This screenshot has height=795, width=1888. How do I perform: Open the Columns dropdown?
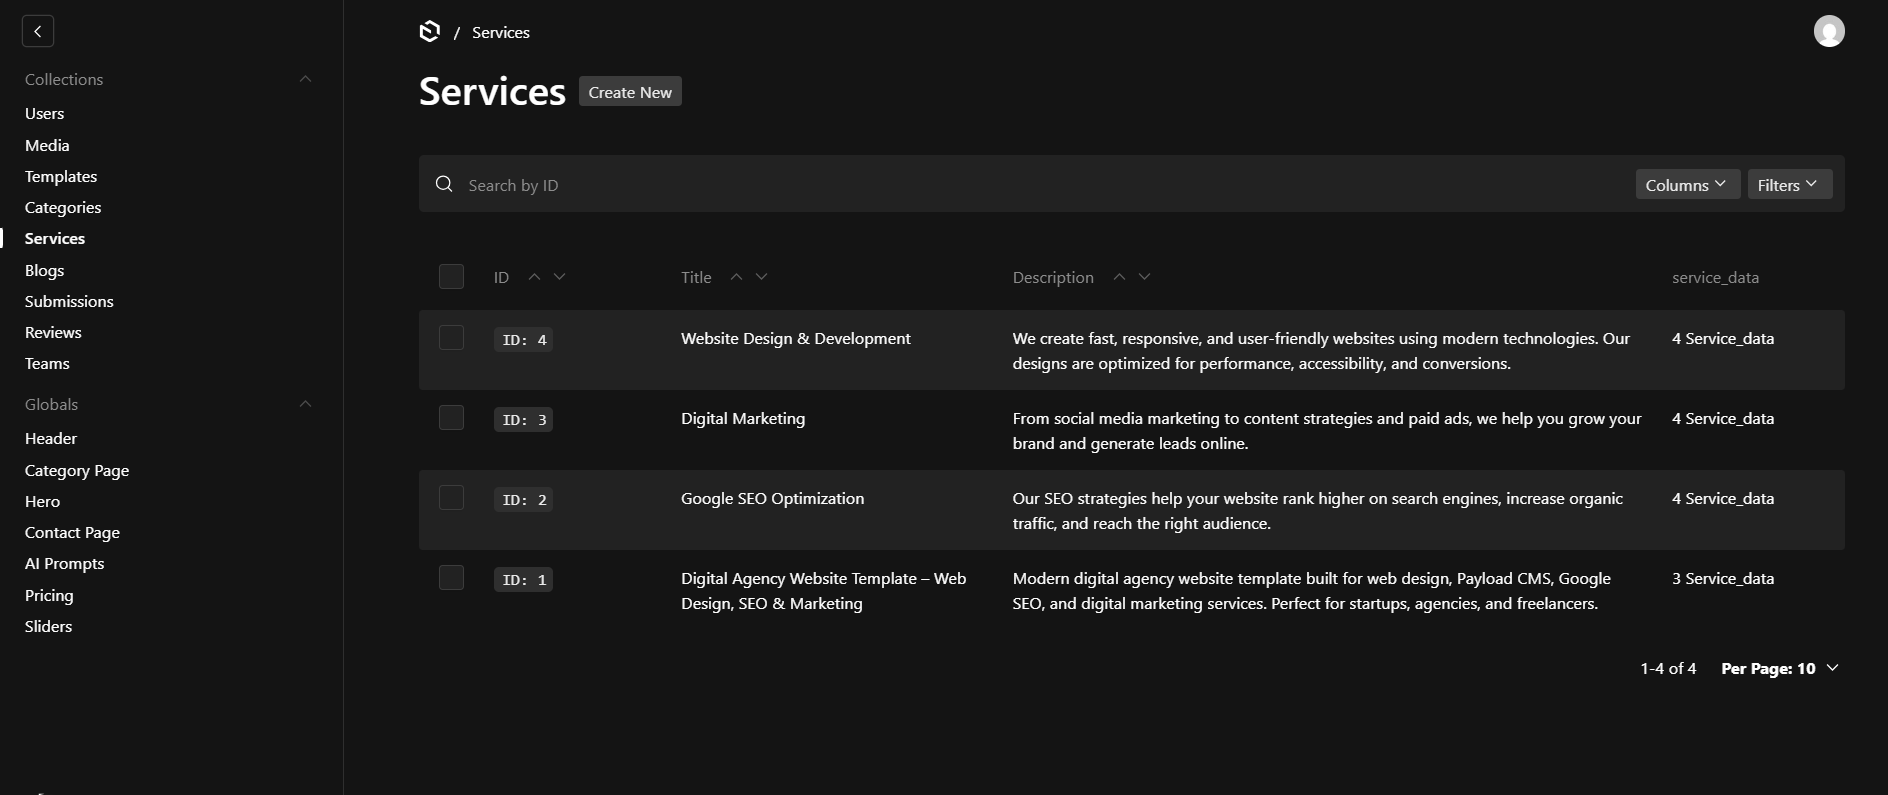1687,185
